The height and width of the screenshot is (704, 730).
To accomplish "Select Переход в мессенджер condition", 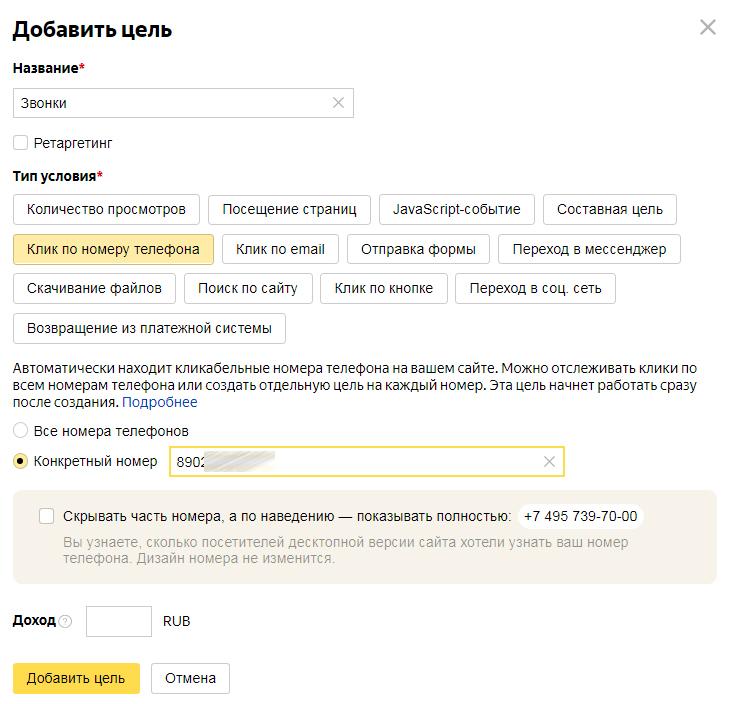I will click(x=589, y=249).
